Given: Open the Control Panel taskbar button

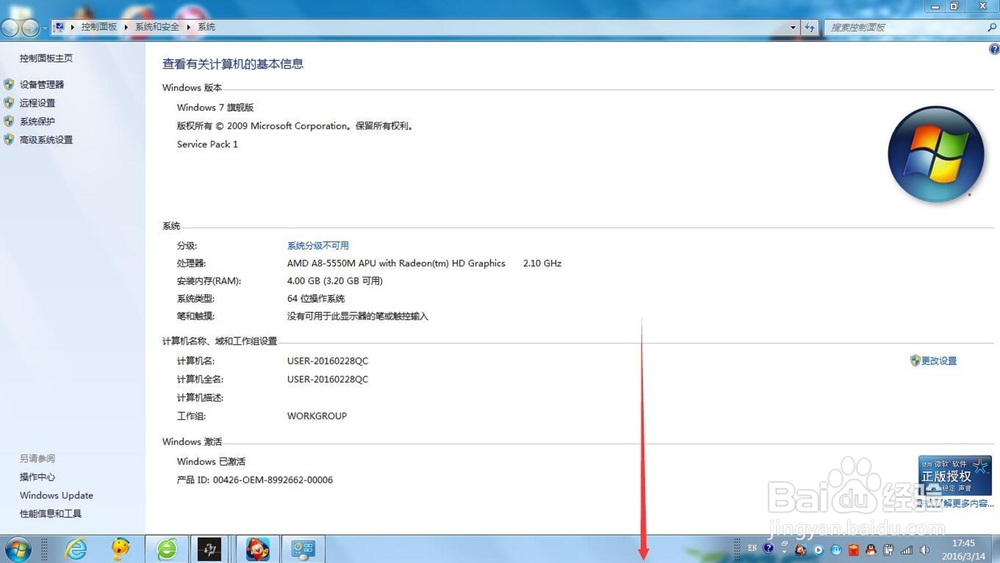Looking at the screenshot, I should pyautogui.click(x=303, y=549).
